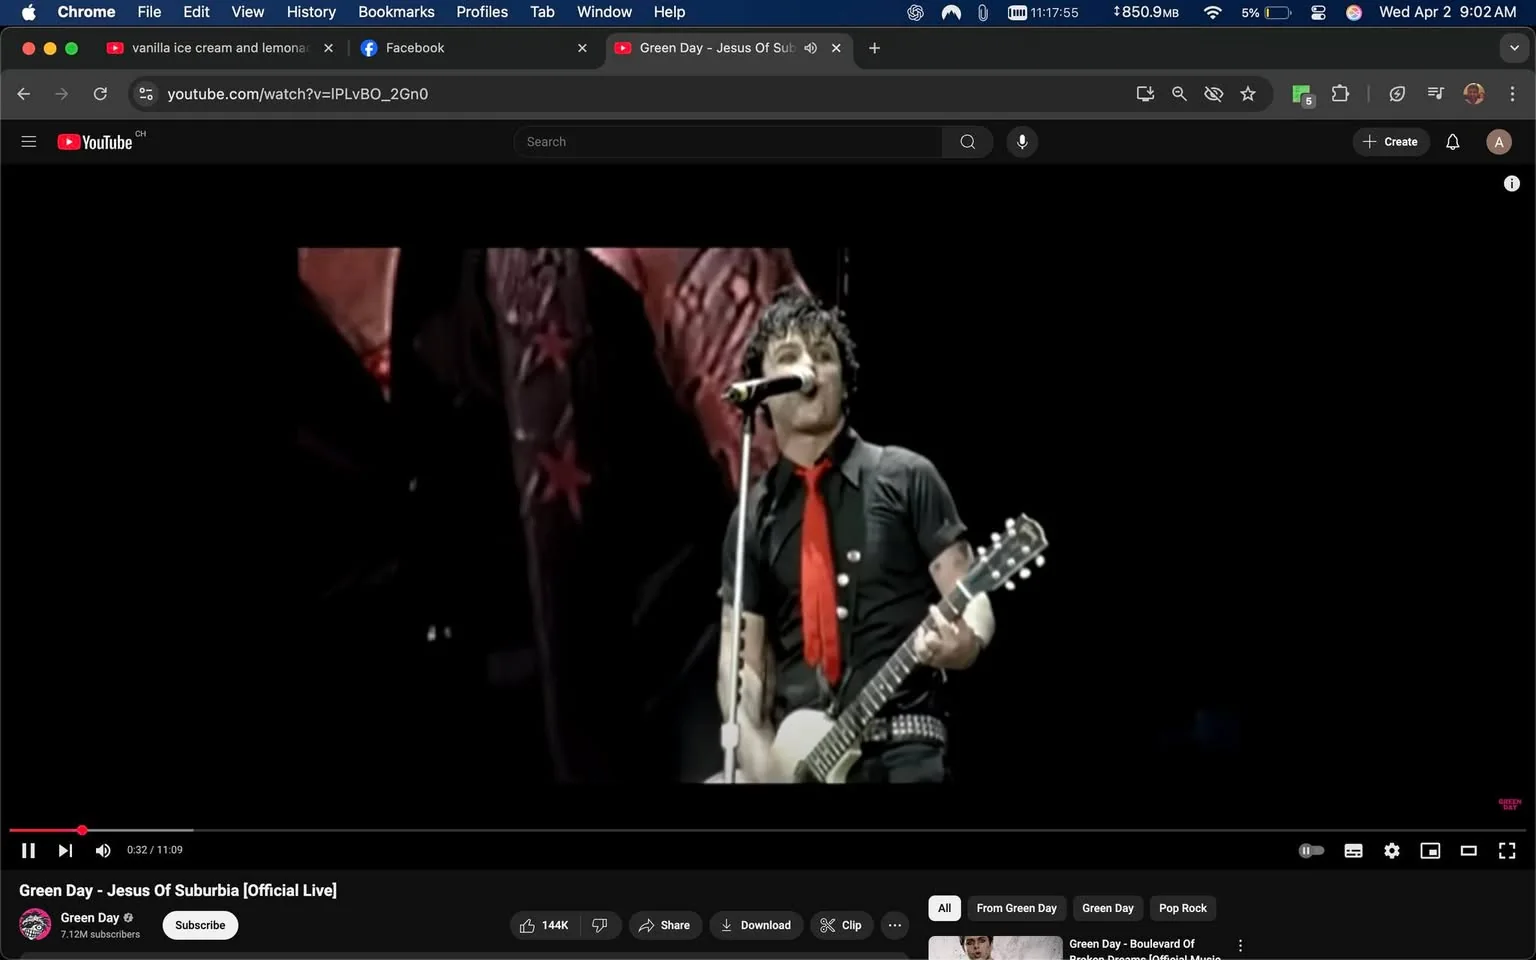The height and width of the screenshot is (960, 1536).
Task: Select the From Green Day chip
Action: (x=1017, y=908)
